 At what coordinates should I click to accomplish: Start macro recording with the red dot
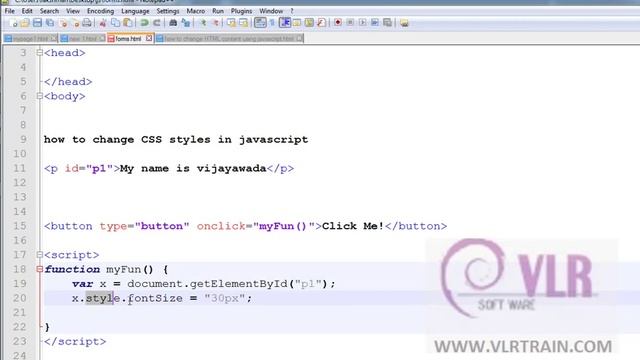point(338,23)
